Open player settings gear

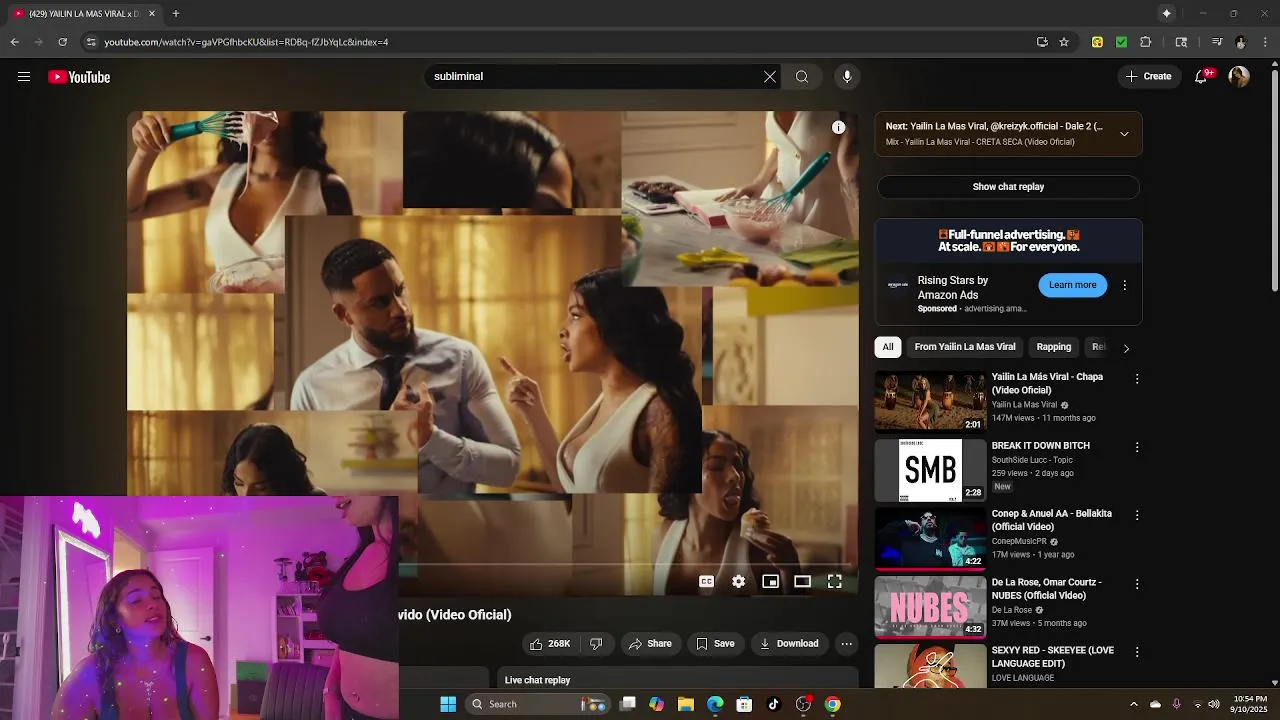tap(738, 582)
